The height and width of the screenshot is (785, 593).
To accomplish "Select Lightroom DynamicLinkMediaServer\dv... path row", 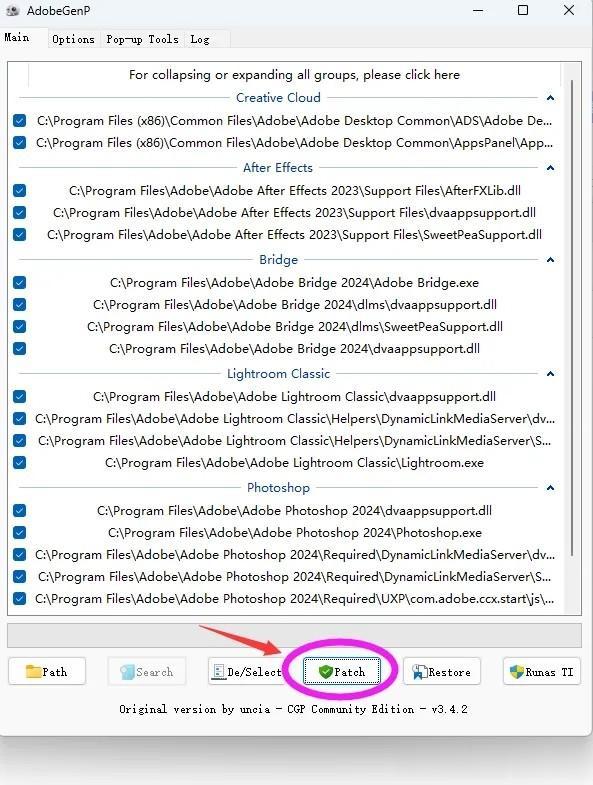I will click(x=294, y=419).
